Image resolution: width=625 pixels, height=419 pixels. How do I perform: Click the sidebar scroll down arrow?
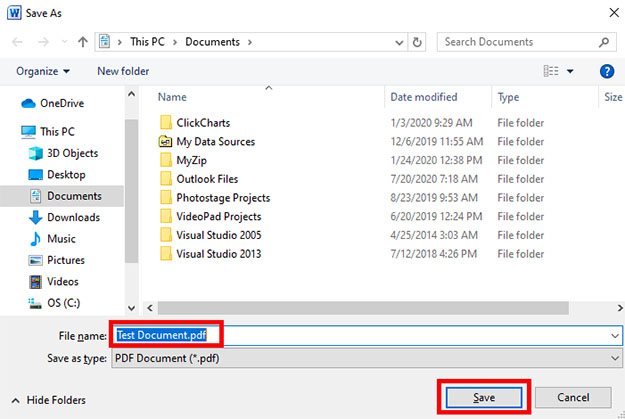coord(131,308)
